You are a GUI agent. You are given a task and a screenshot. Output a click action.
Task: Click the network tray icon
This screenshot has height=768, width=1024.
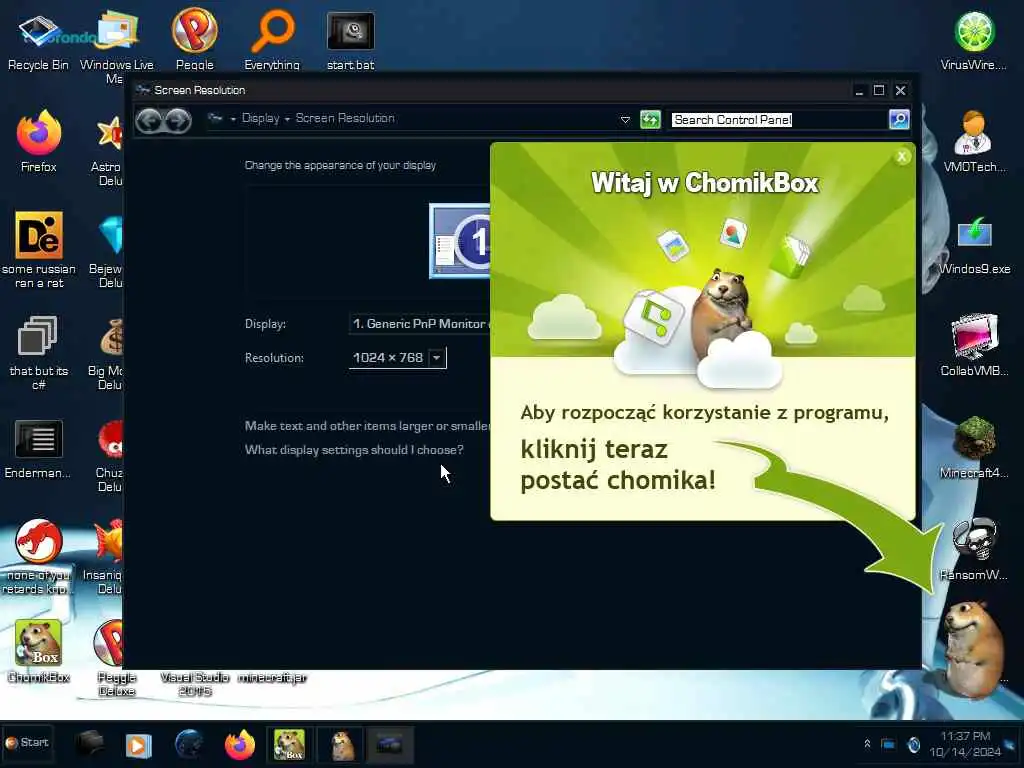(x=888, y=744)
